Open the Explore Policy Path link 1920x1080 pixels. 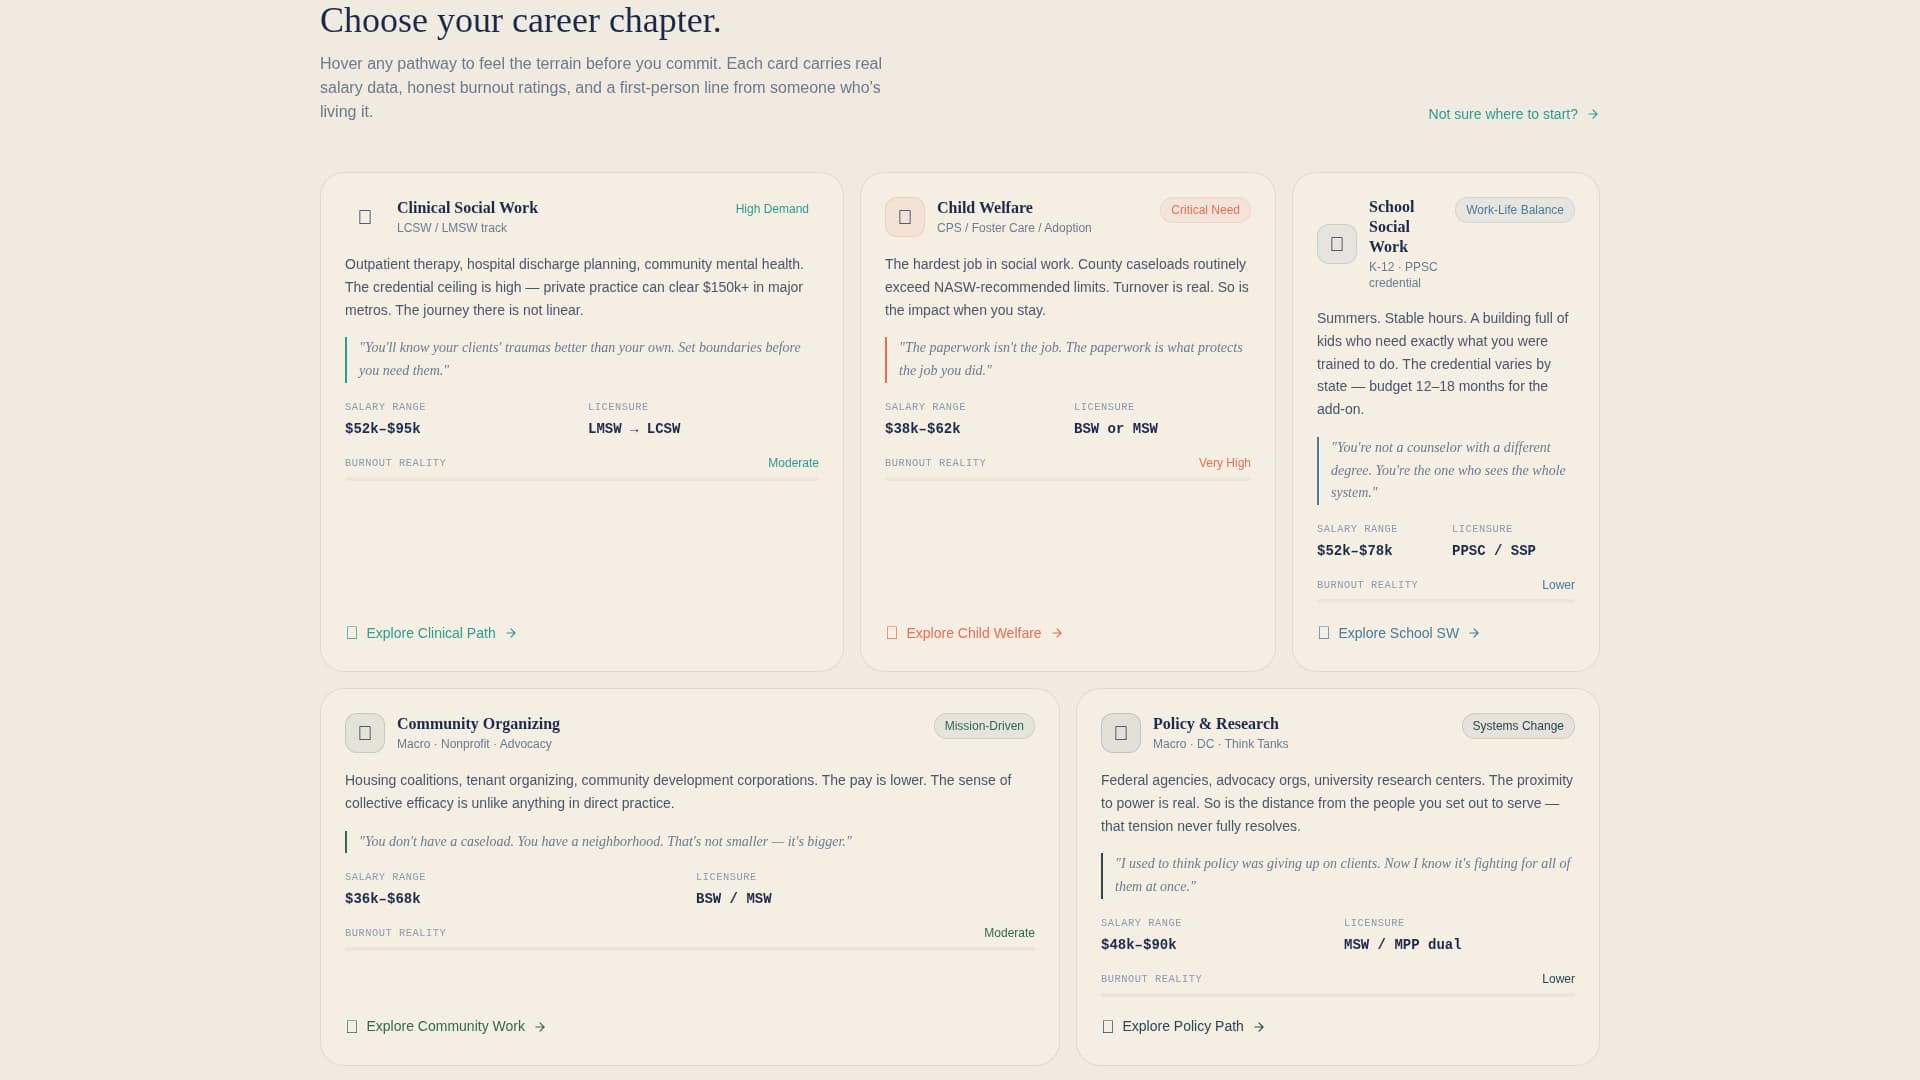[x=1183, y=1026]
